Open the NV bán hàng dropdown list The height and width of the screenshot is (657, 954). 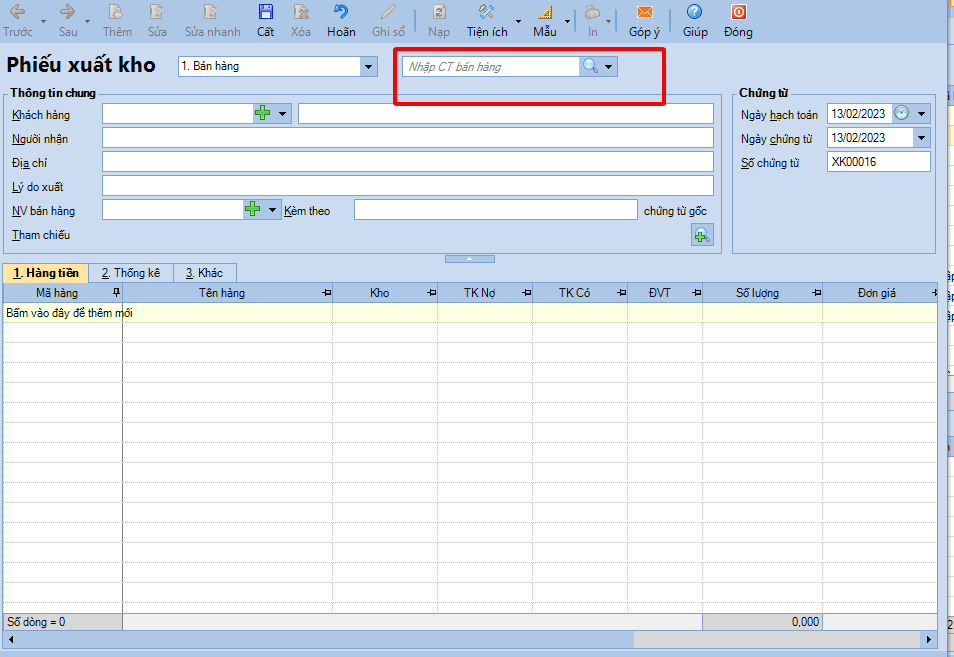[272, 210]
